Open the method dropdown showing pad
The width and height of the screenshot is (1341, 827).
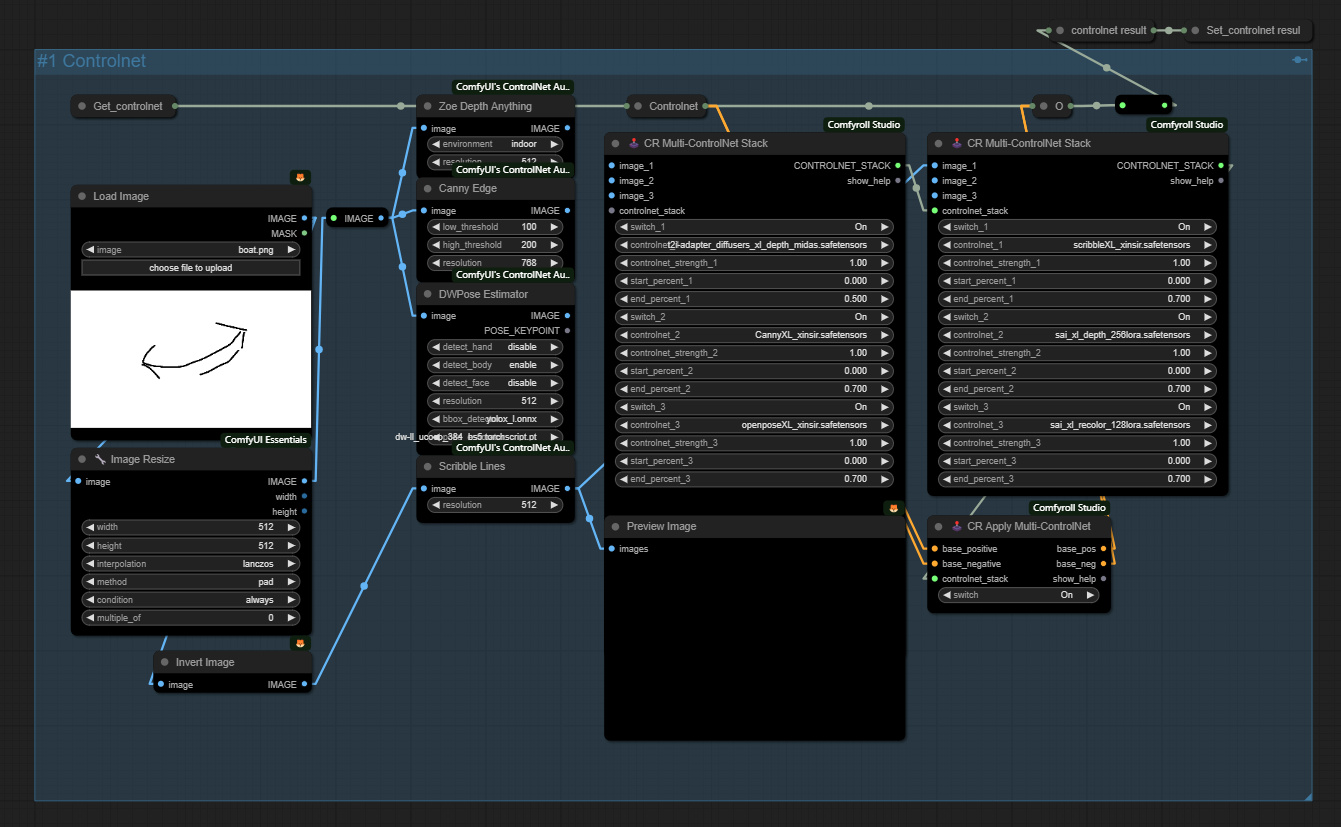tap(190, 581)
